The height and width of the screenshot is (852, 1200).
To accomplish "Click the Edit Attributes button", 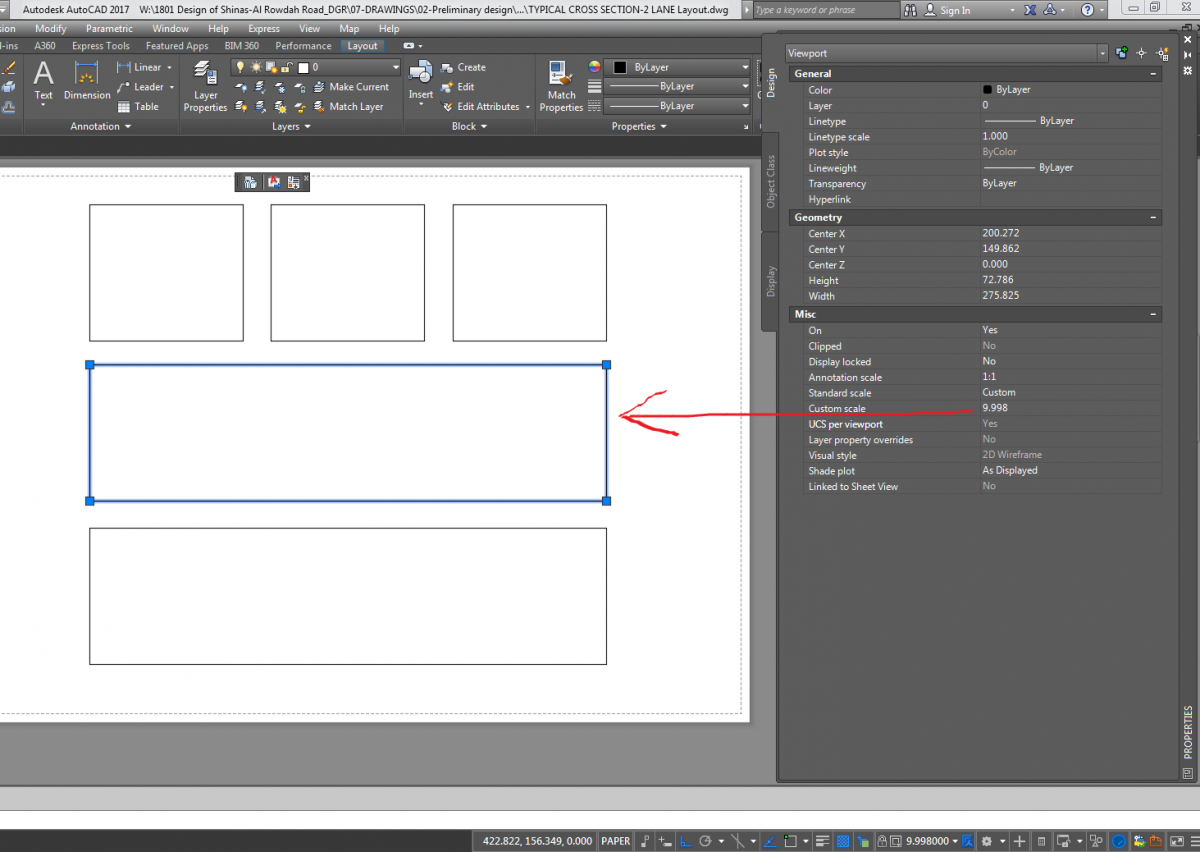I will click(488, 107).
